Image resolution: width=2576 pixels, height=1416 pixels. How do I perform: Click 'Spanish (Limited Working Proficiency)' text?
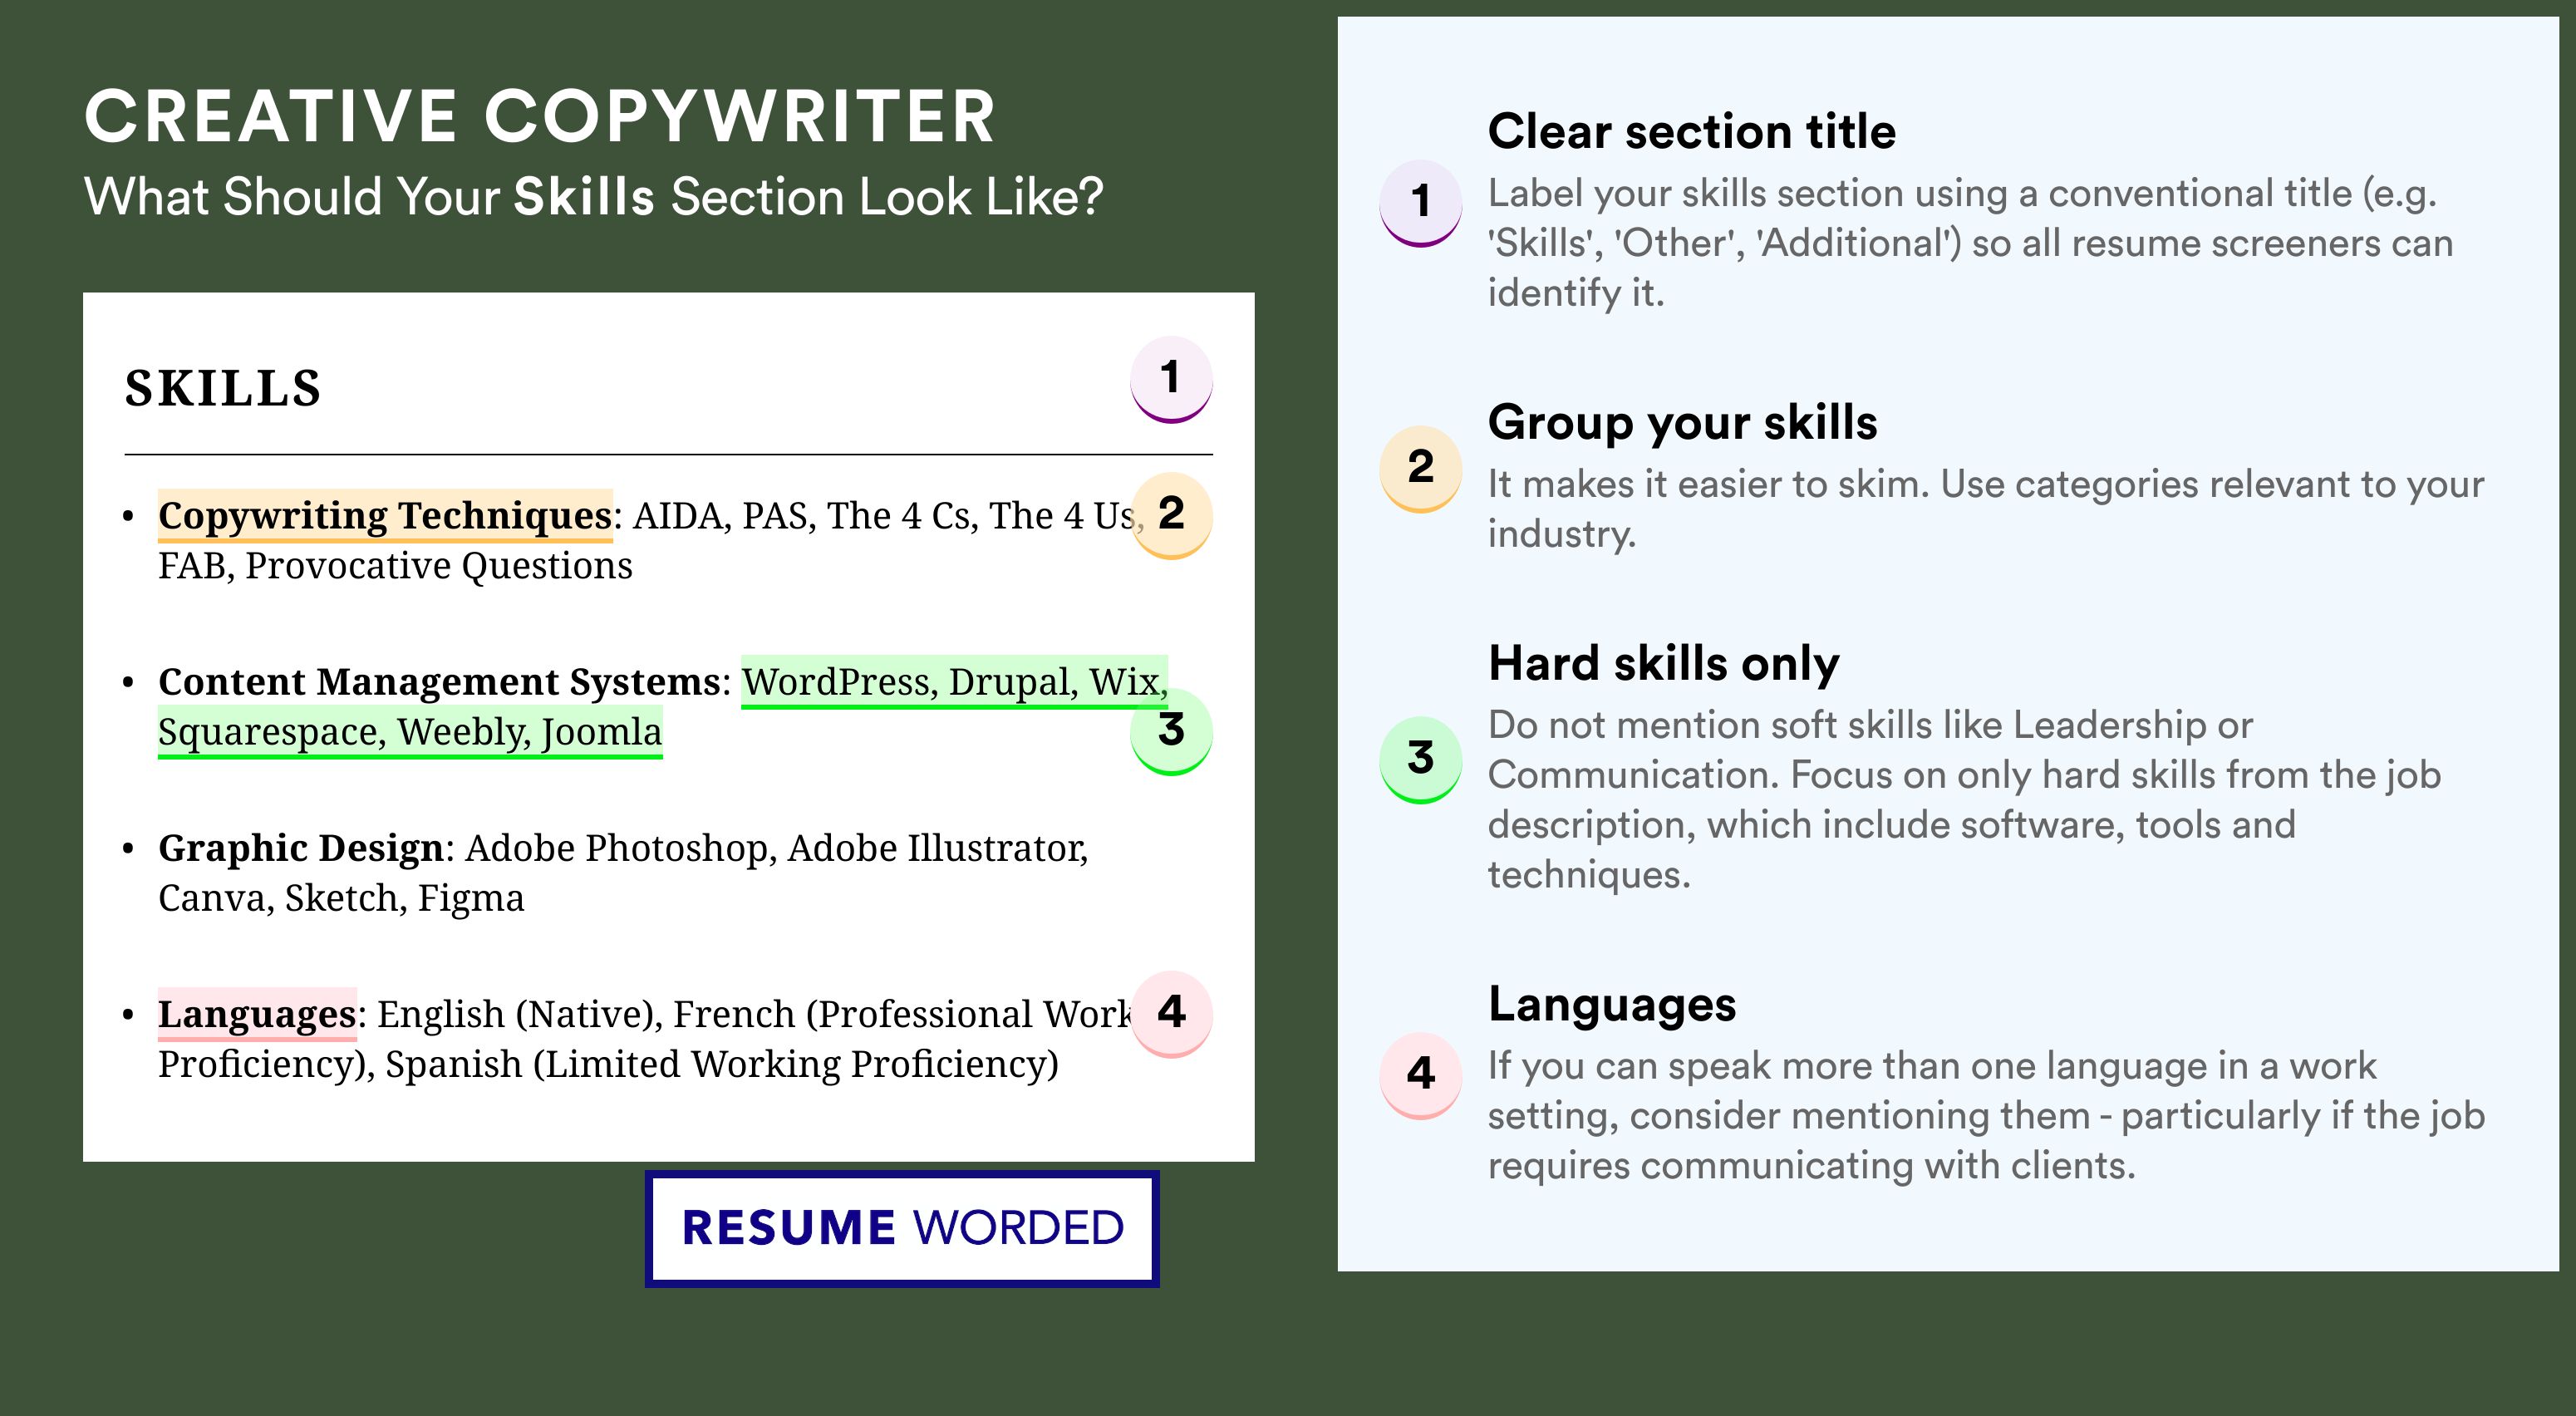click(x=722, y=1064)
